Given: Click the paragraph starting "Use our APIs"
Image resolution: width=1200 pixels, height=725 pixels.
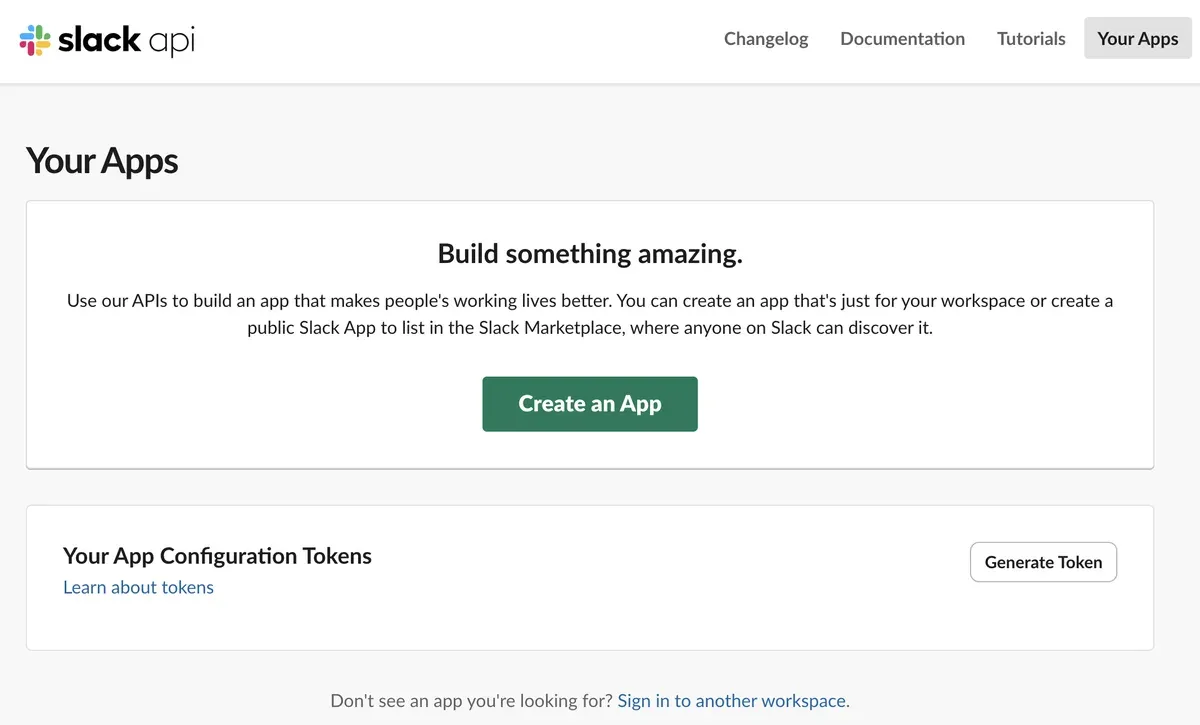Looking at the screenshot, I should tap(590, 314).
